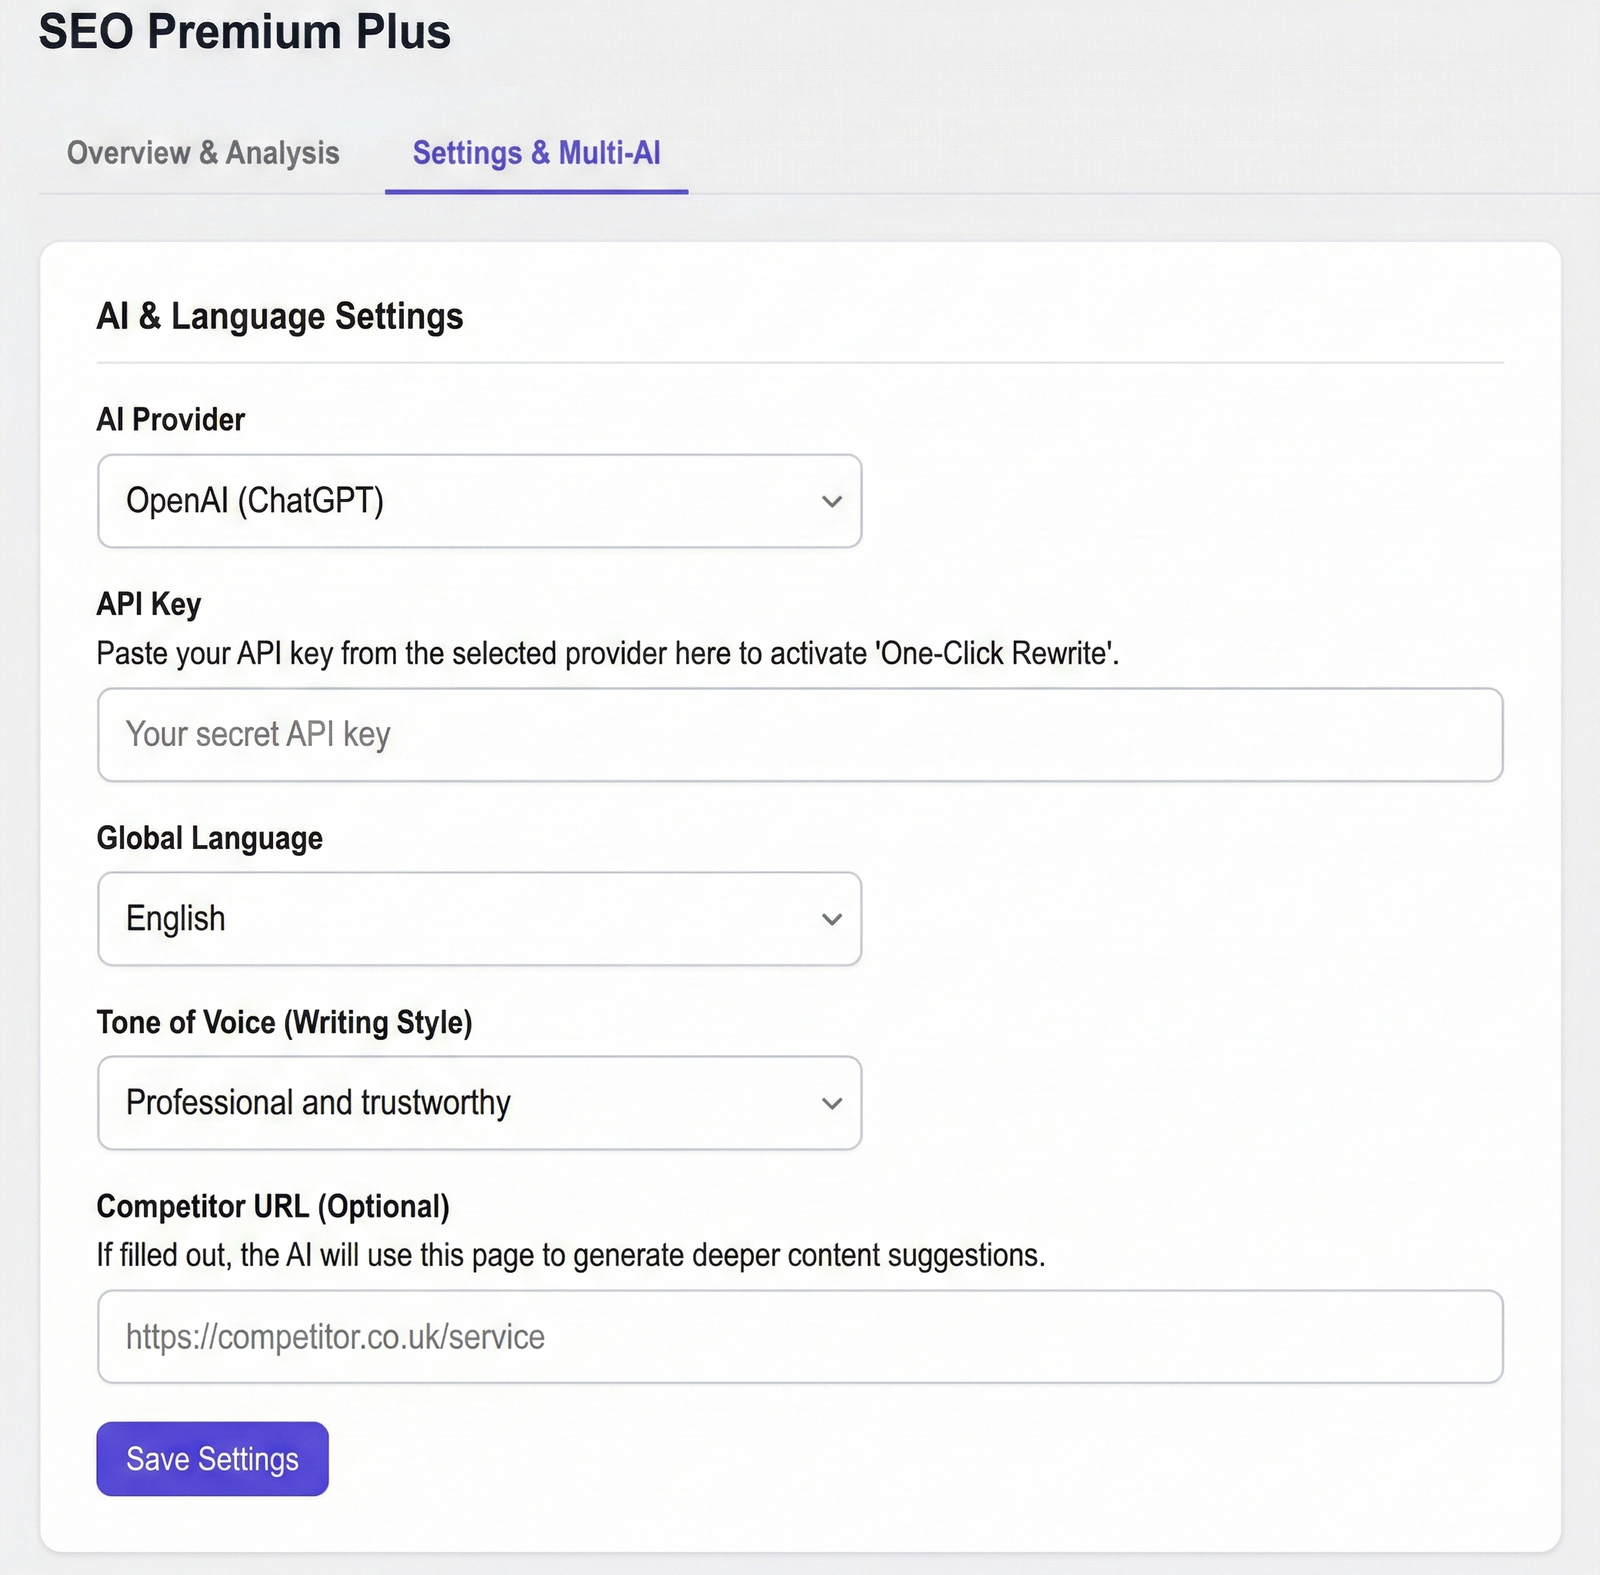
Task: Click the deeper content suggestions help text
Action: [x=570, y=1255]
